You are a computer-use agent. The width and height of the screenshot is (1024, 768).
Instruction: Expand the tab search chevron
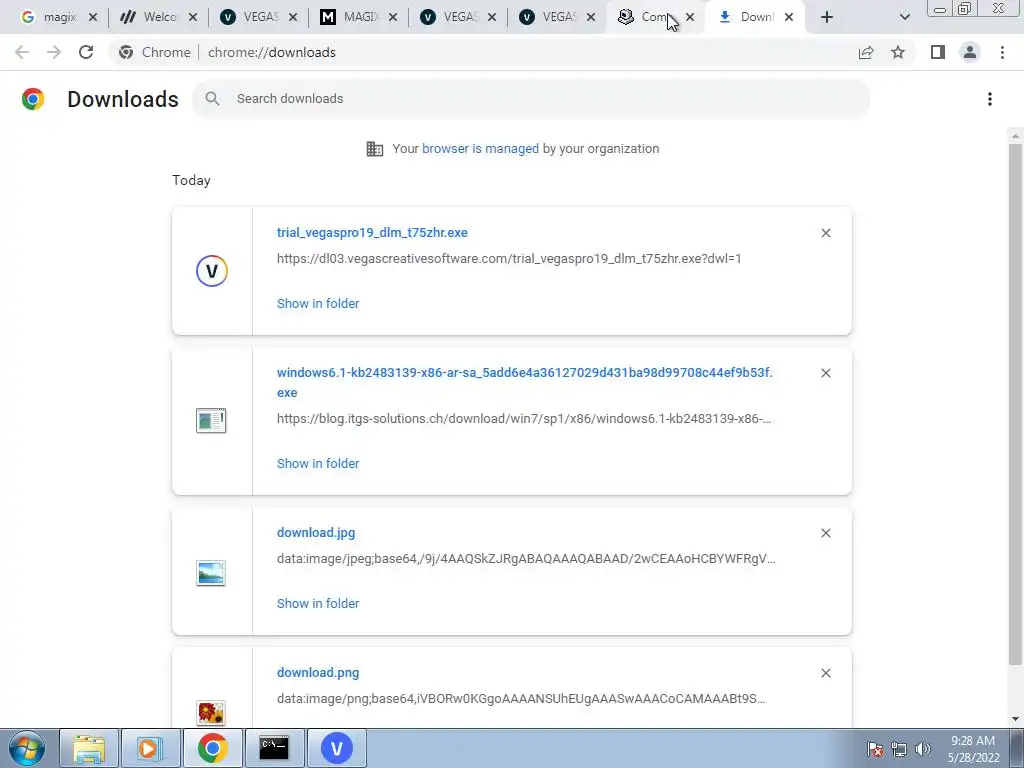coord(904,17)
